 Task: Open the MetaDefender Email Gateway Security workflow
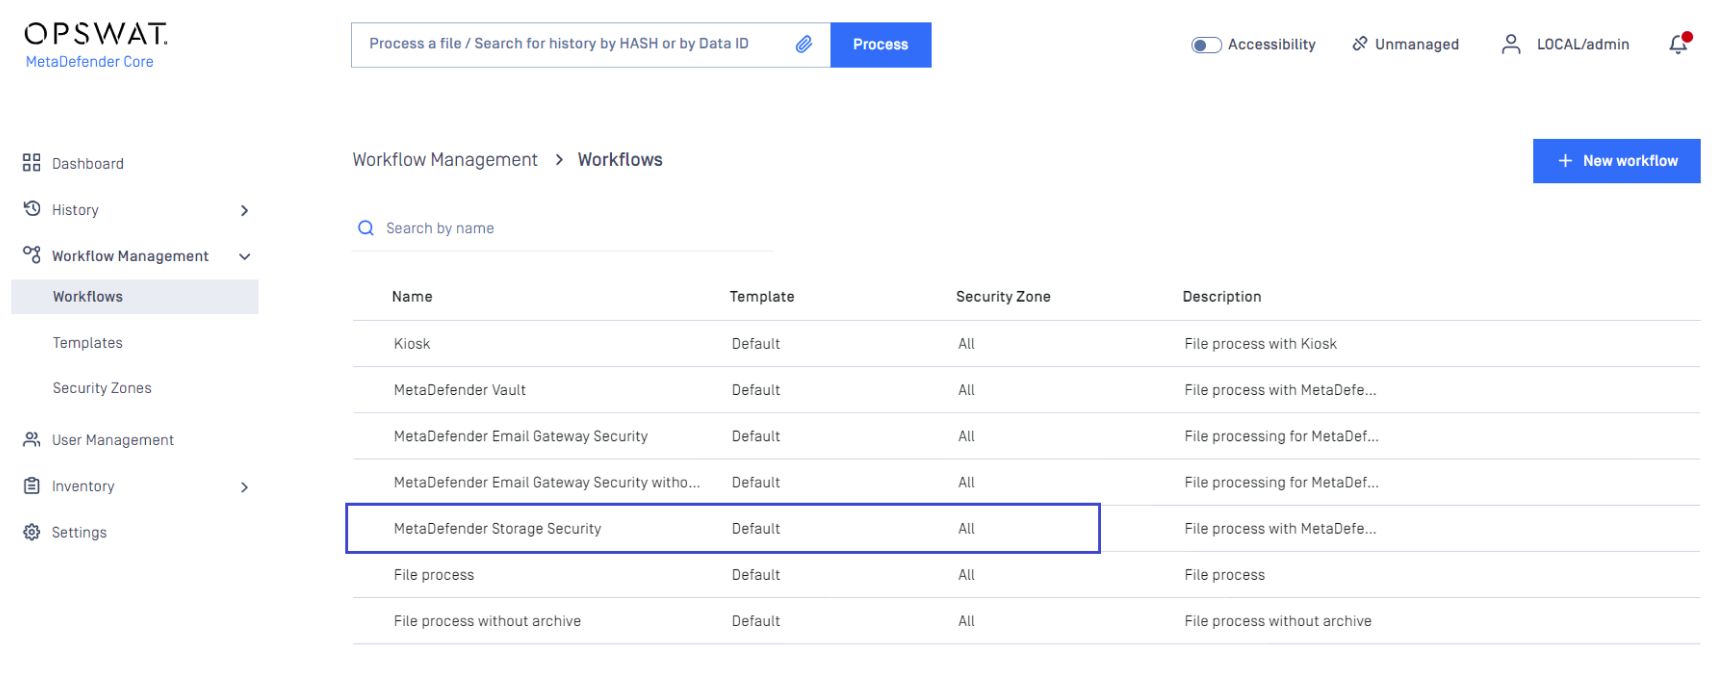click(x=1026, y=436)
